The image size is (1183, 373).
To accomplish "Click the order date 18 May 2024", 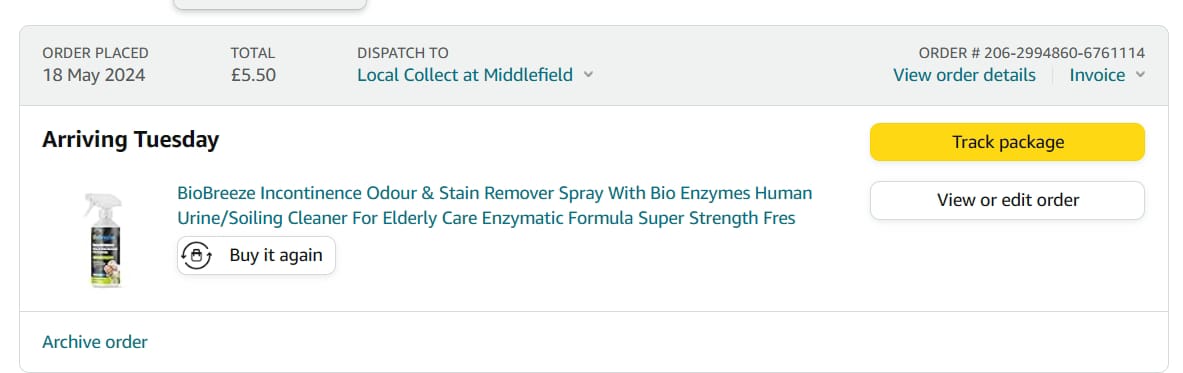I will click(94, 76).
